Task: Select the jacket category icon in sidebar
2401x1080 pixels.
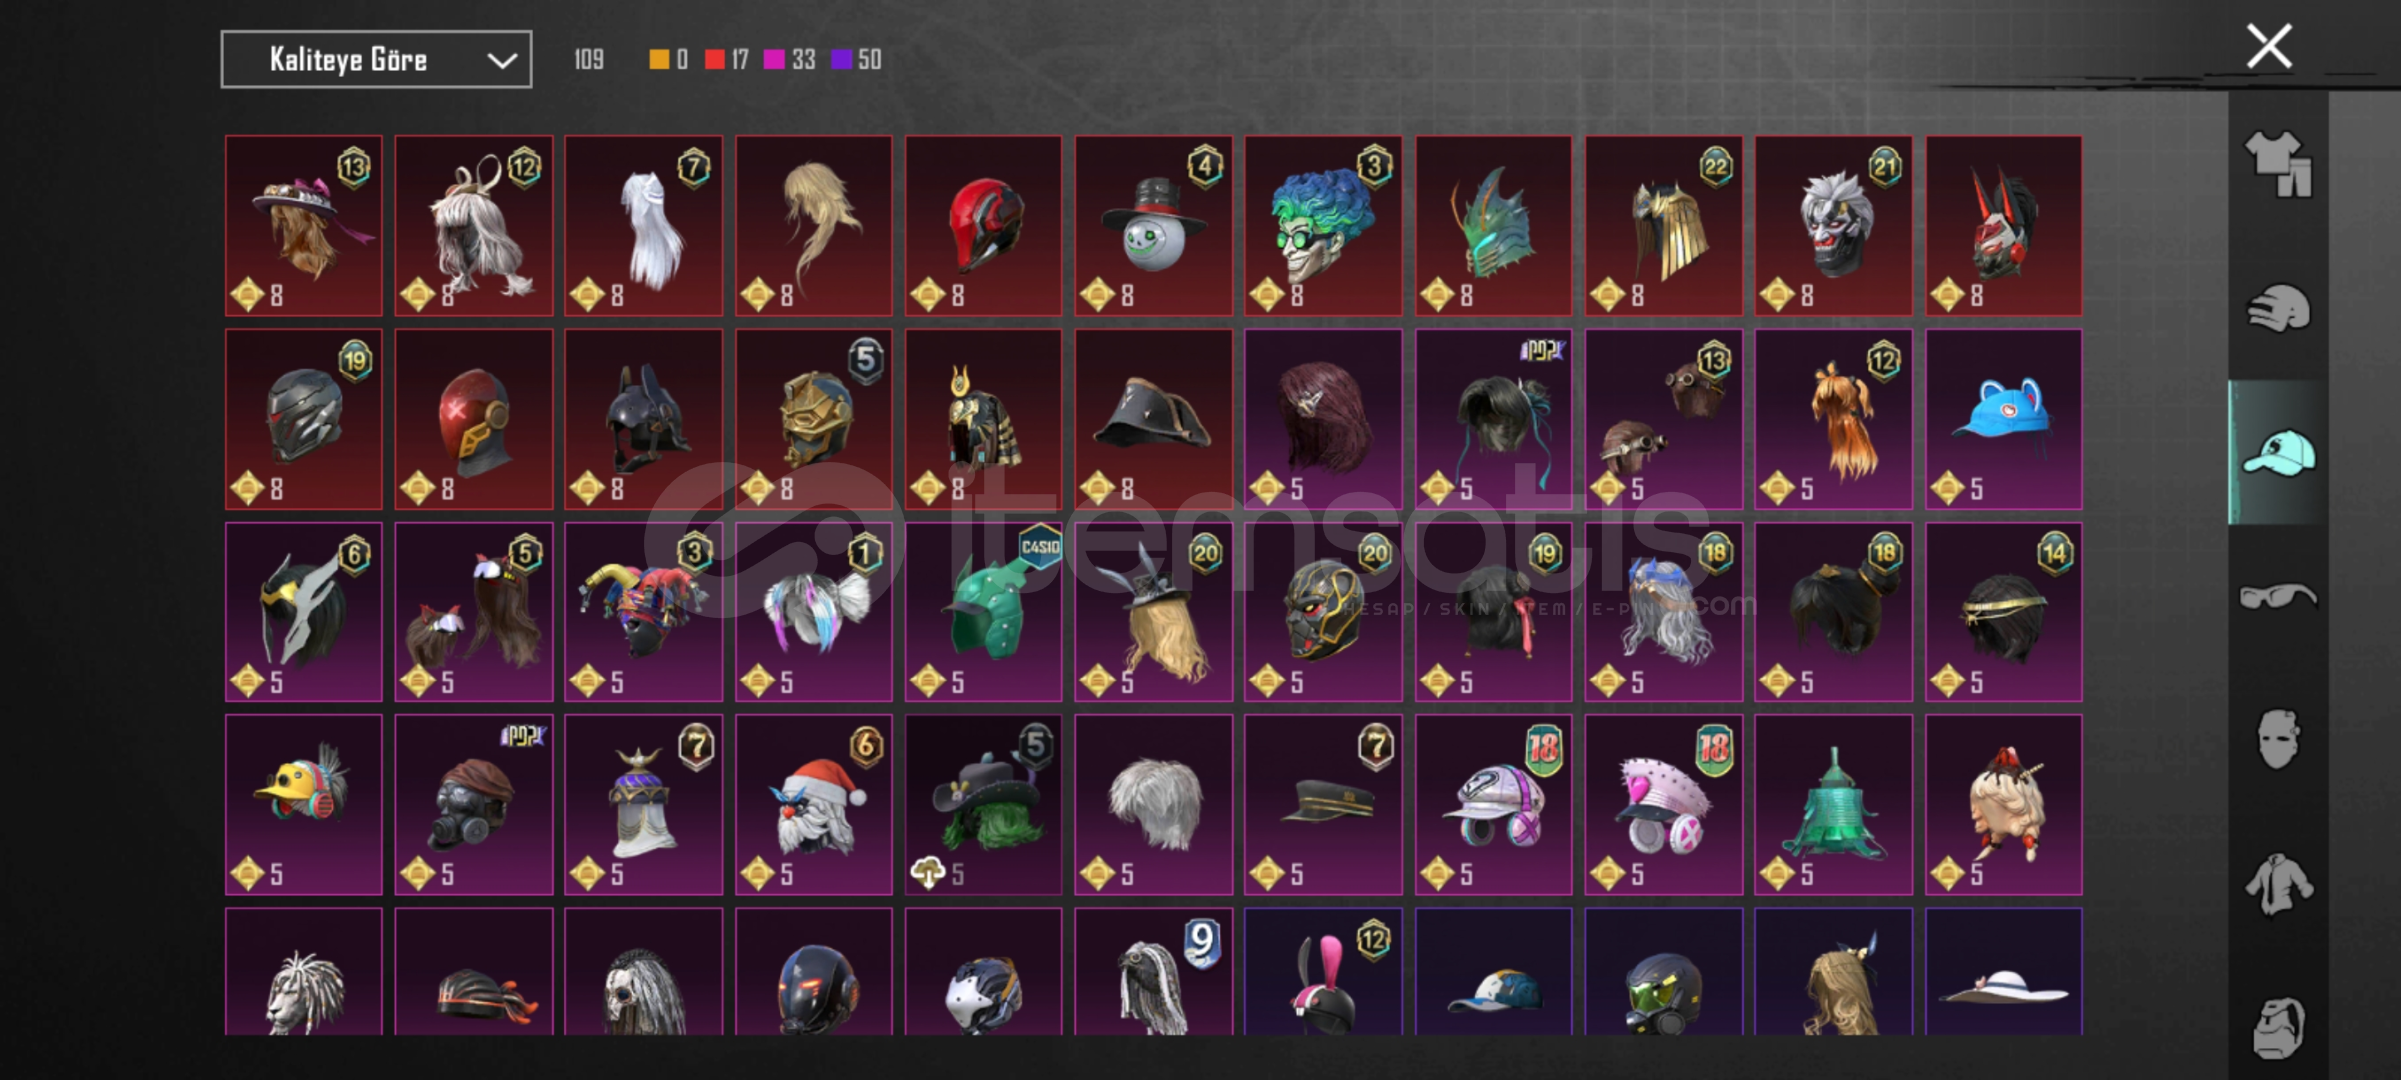Action: pos(2278,884)
